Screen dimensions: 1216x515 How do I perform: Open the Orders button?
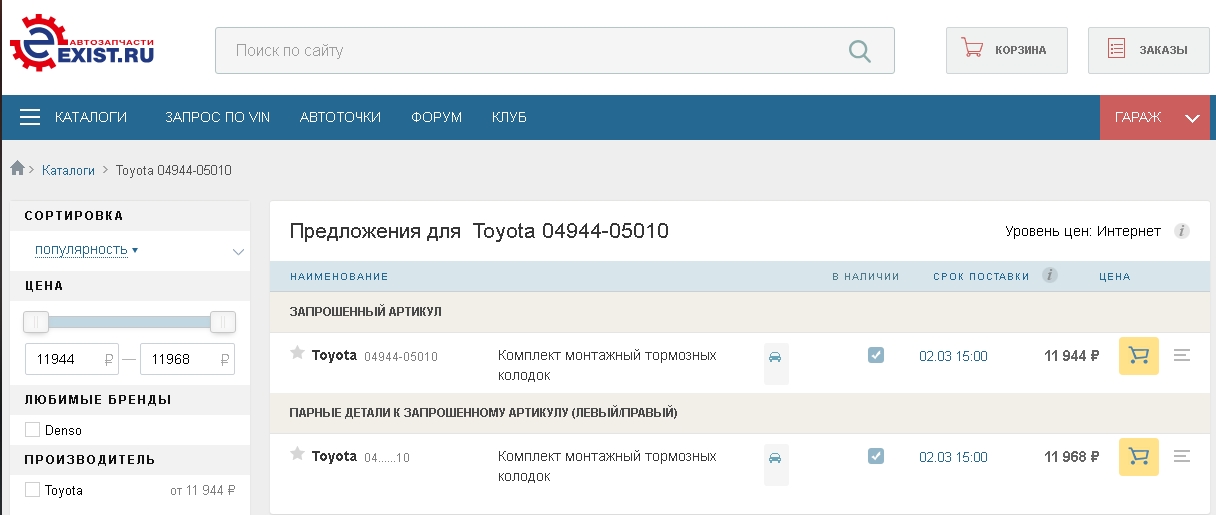point(1148,50)
